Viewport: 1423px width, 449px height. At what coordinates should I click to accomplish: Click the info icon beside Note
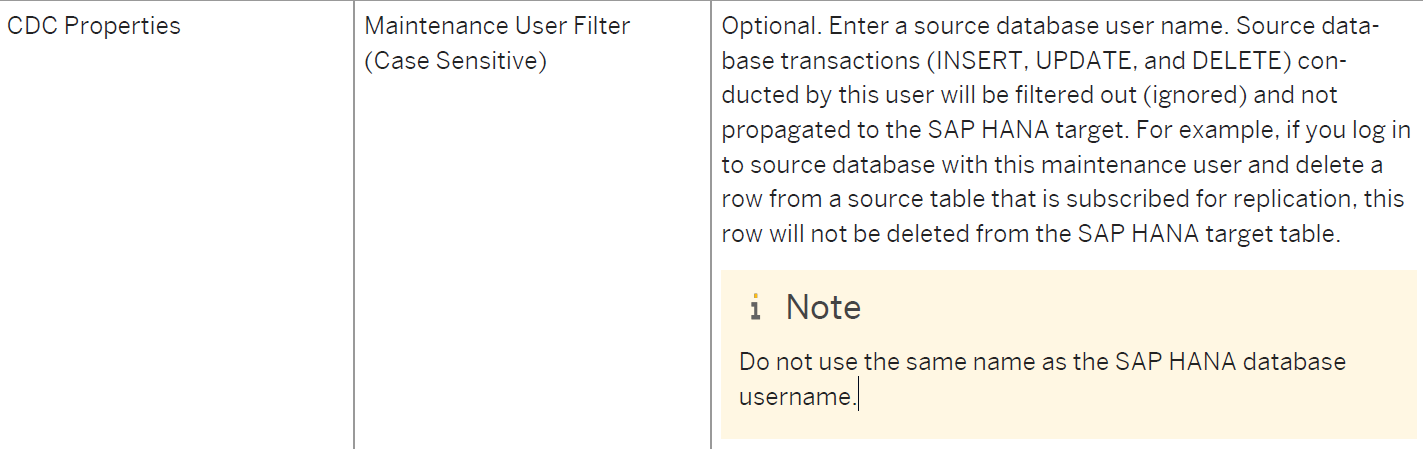(755, 308)
